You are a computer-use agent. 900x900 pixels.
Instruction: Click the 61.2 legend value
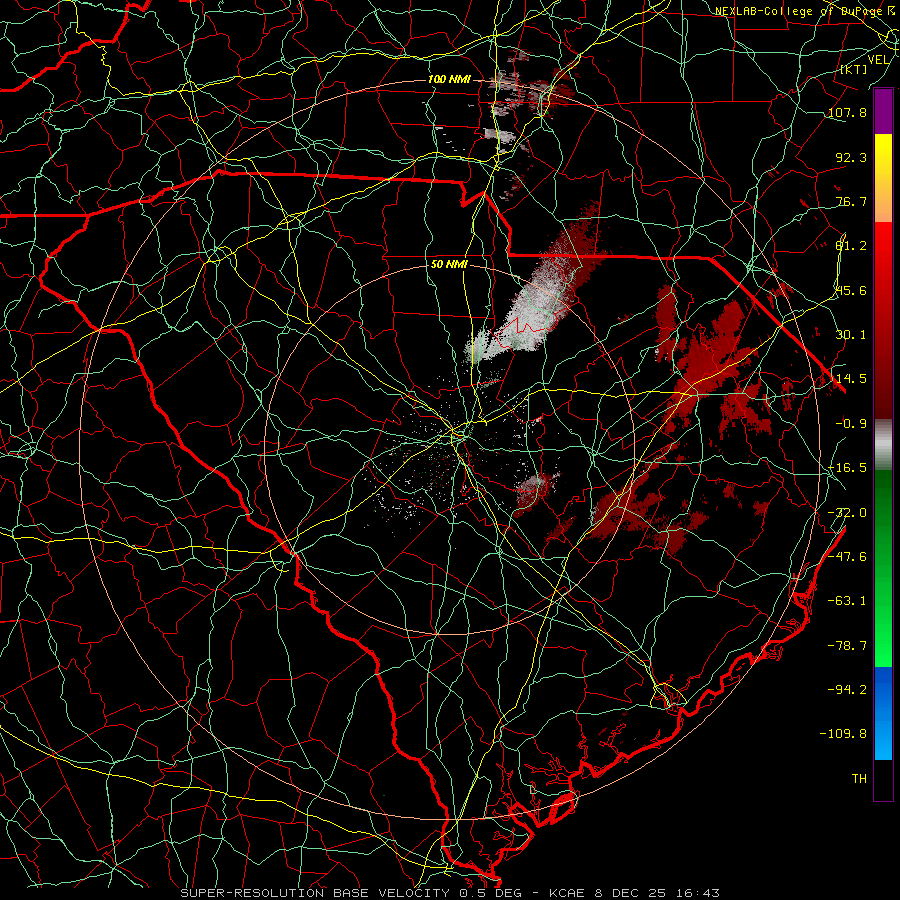click(851, 246)
